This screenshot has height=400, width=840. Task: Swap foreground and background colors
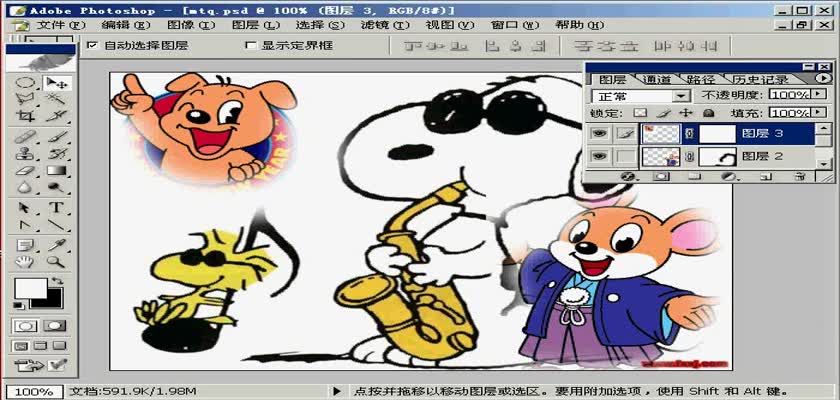point(58,281)
